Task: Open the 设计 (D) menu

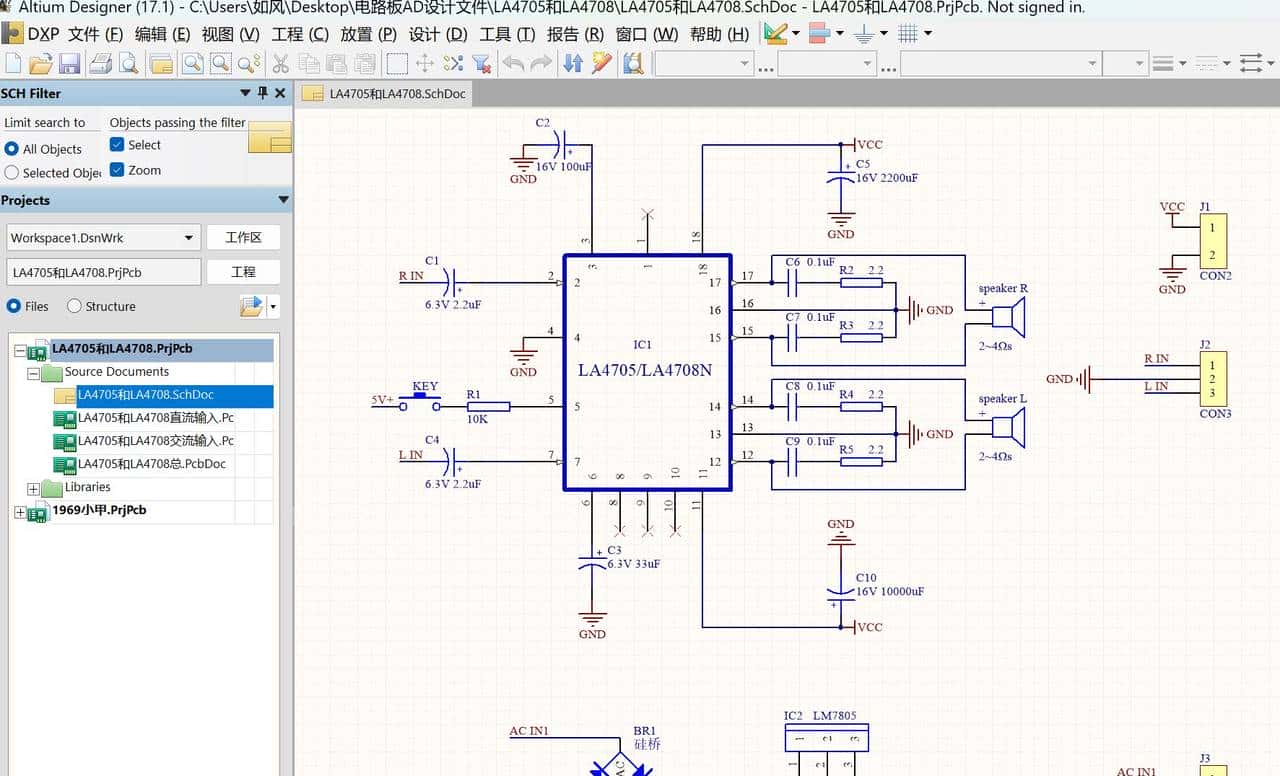Action: point(438,34)
